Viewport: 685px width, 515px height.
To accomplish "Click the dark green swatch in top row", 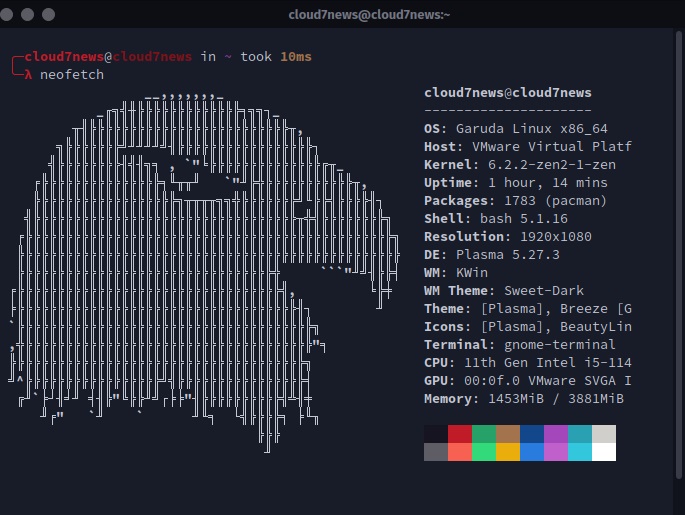I will pos(484,434).
